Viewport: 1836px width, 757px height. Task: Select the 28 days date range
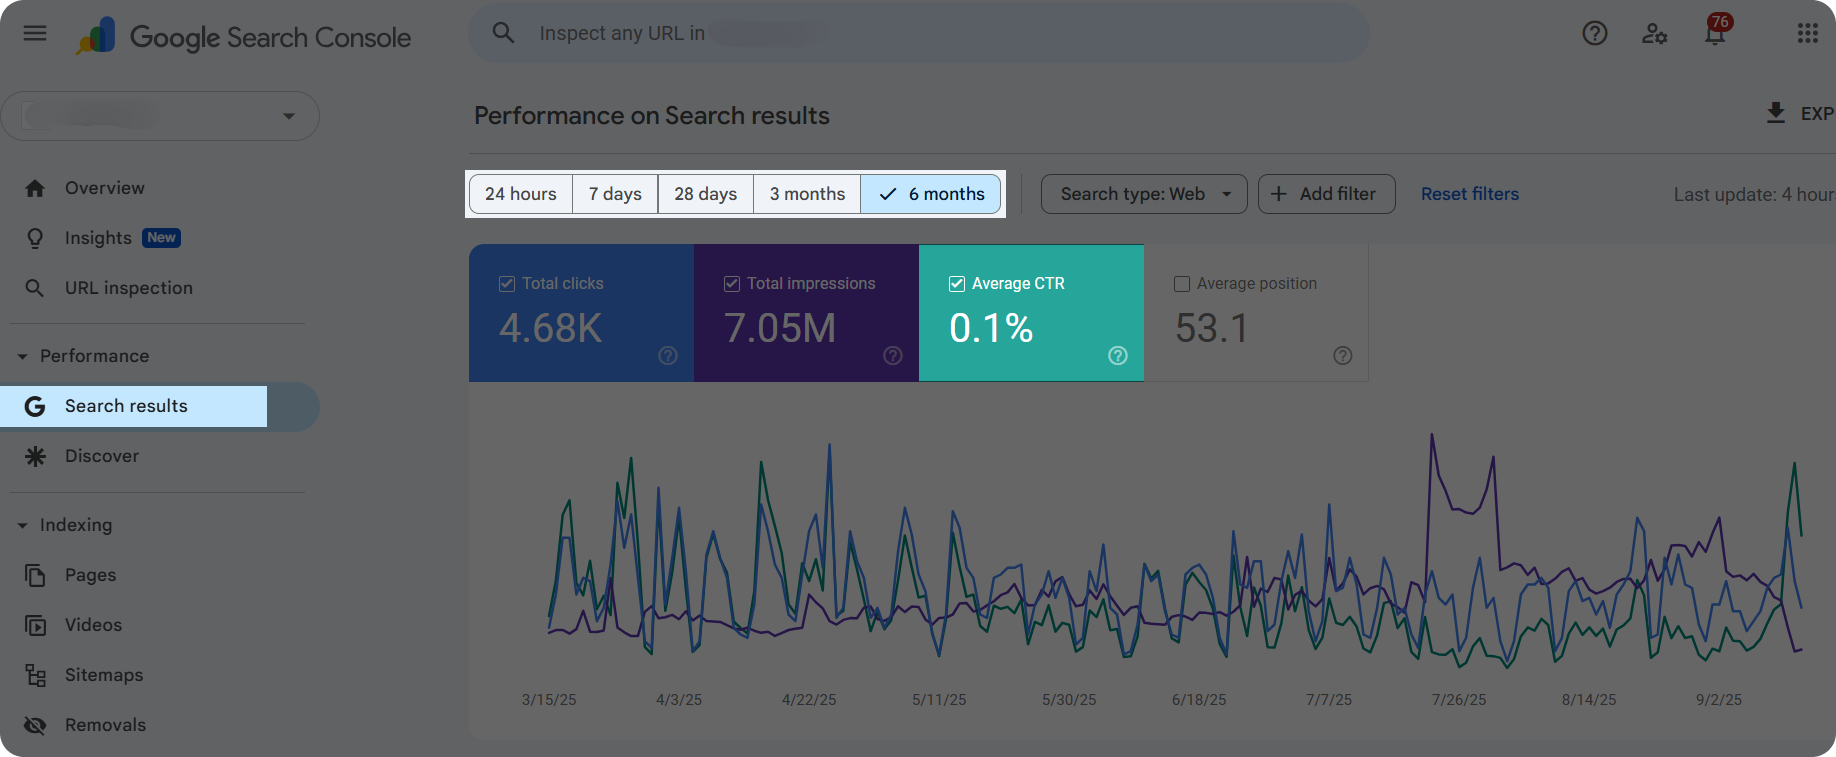[x=705, y=194]
